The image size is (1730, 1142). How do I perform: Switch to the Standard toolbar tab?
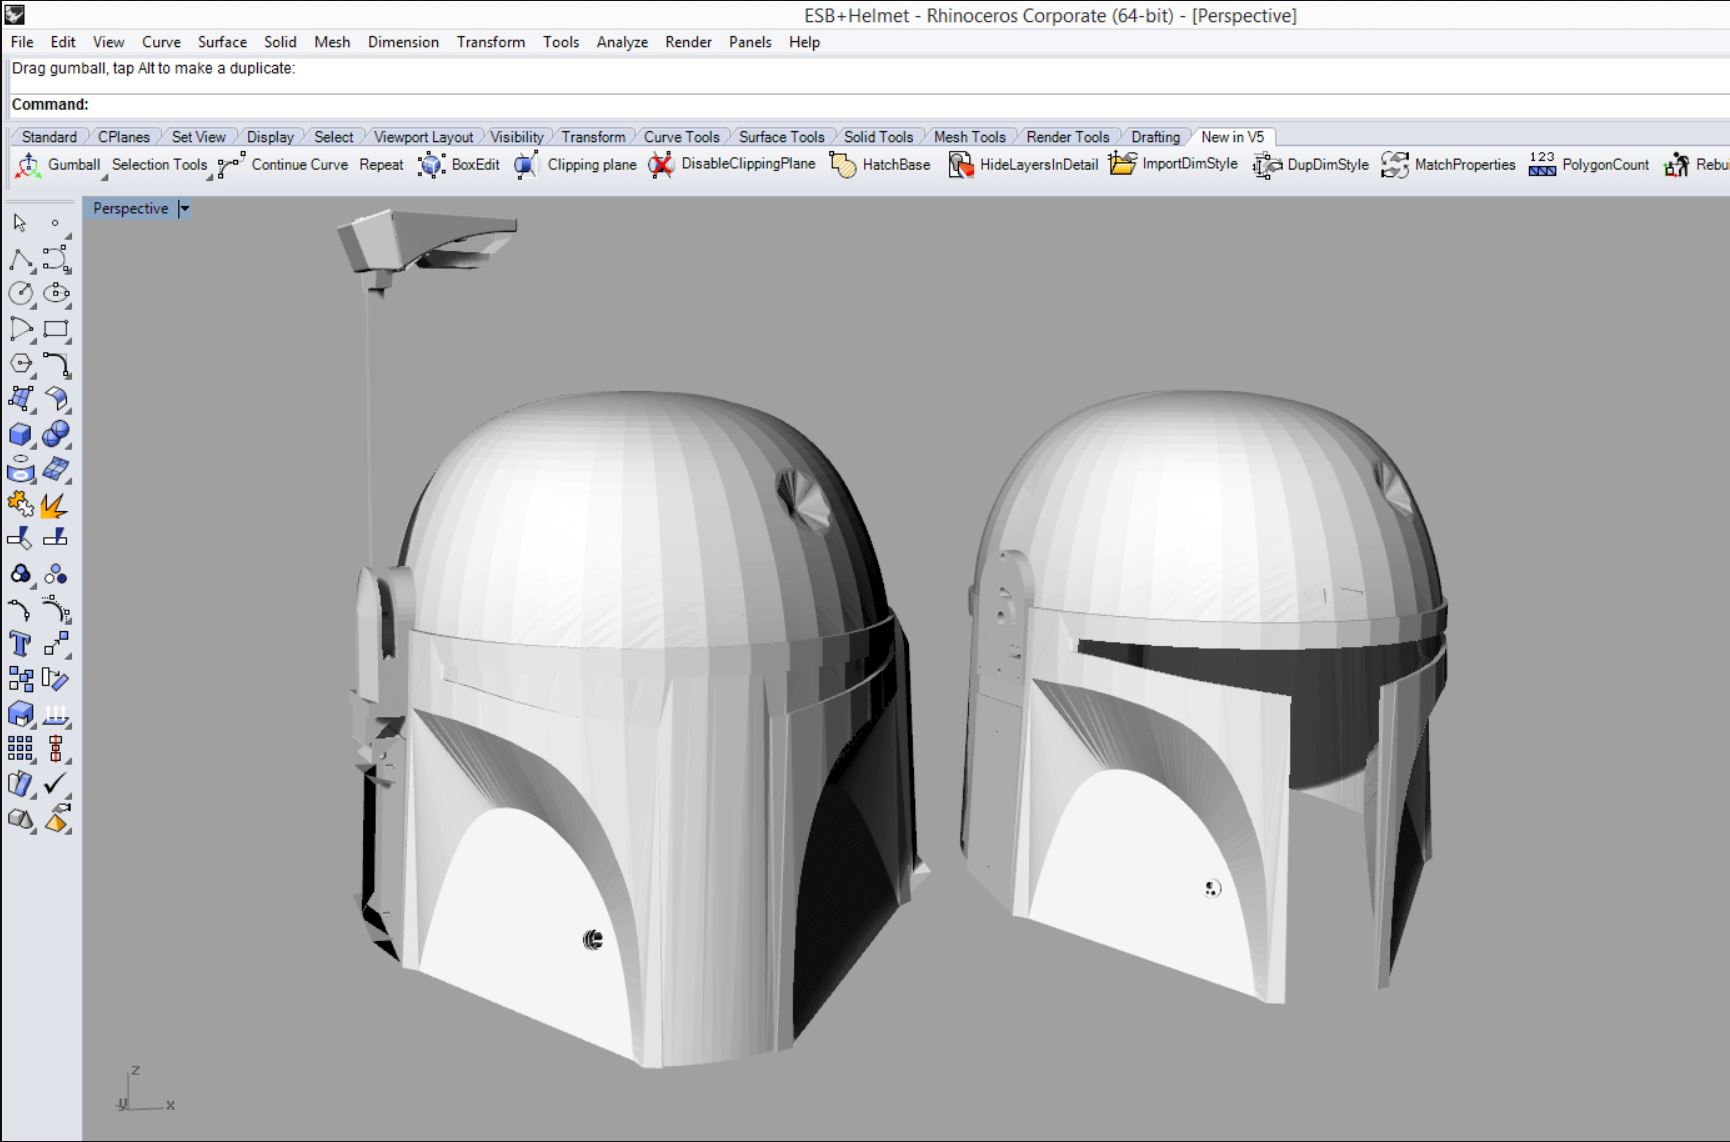(49, 137)
